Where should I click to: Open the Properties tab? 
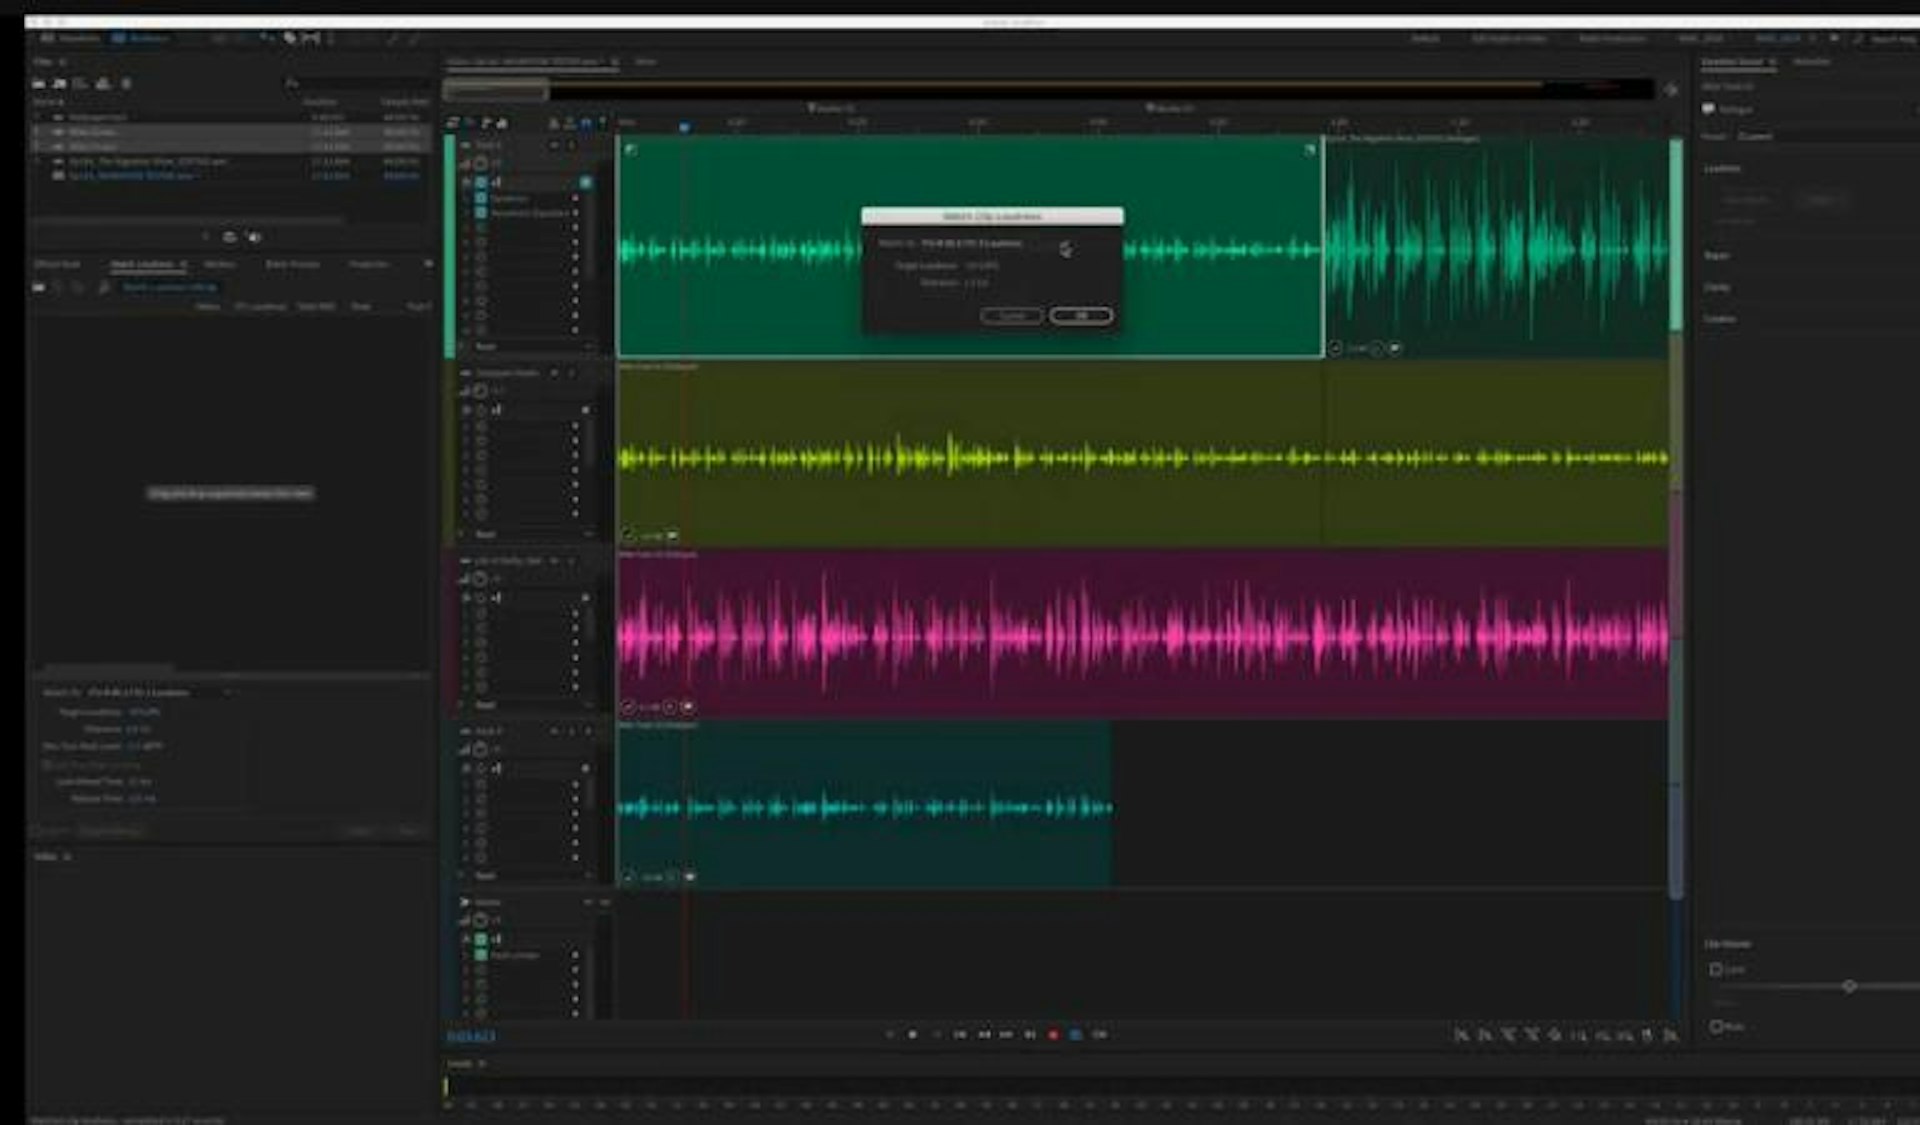point(368,264)
